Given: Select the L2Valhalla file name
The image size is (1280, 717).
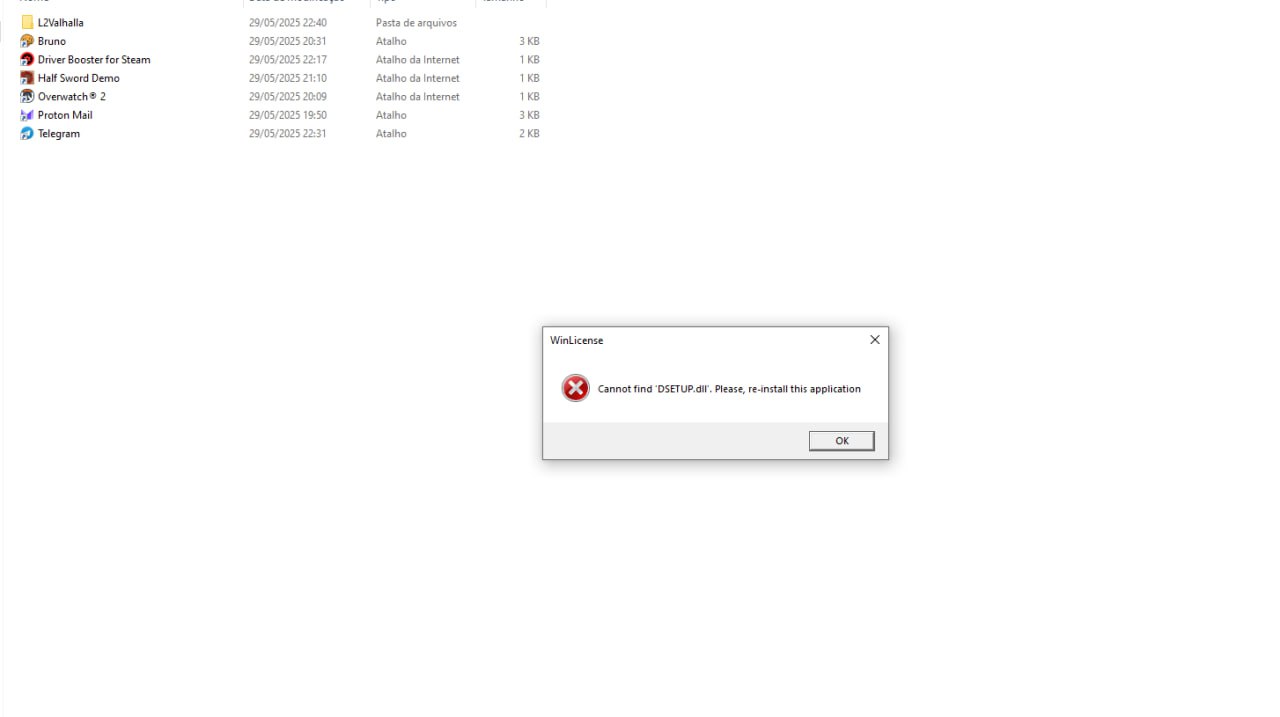Looking at the screenshot, I should (61, 22).
